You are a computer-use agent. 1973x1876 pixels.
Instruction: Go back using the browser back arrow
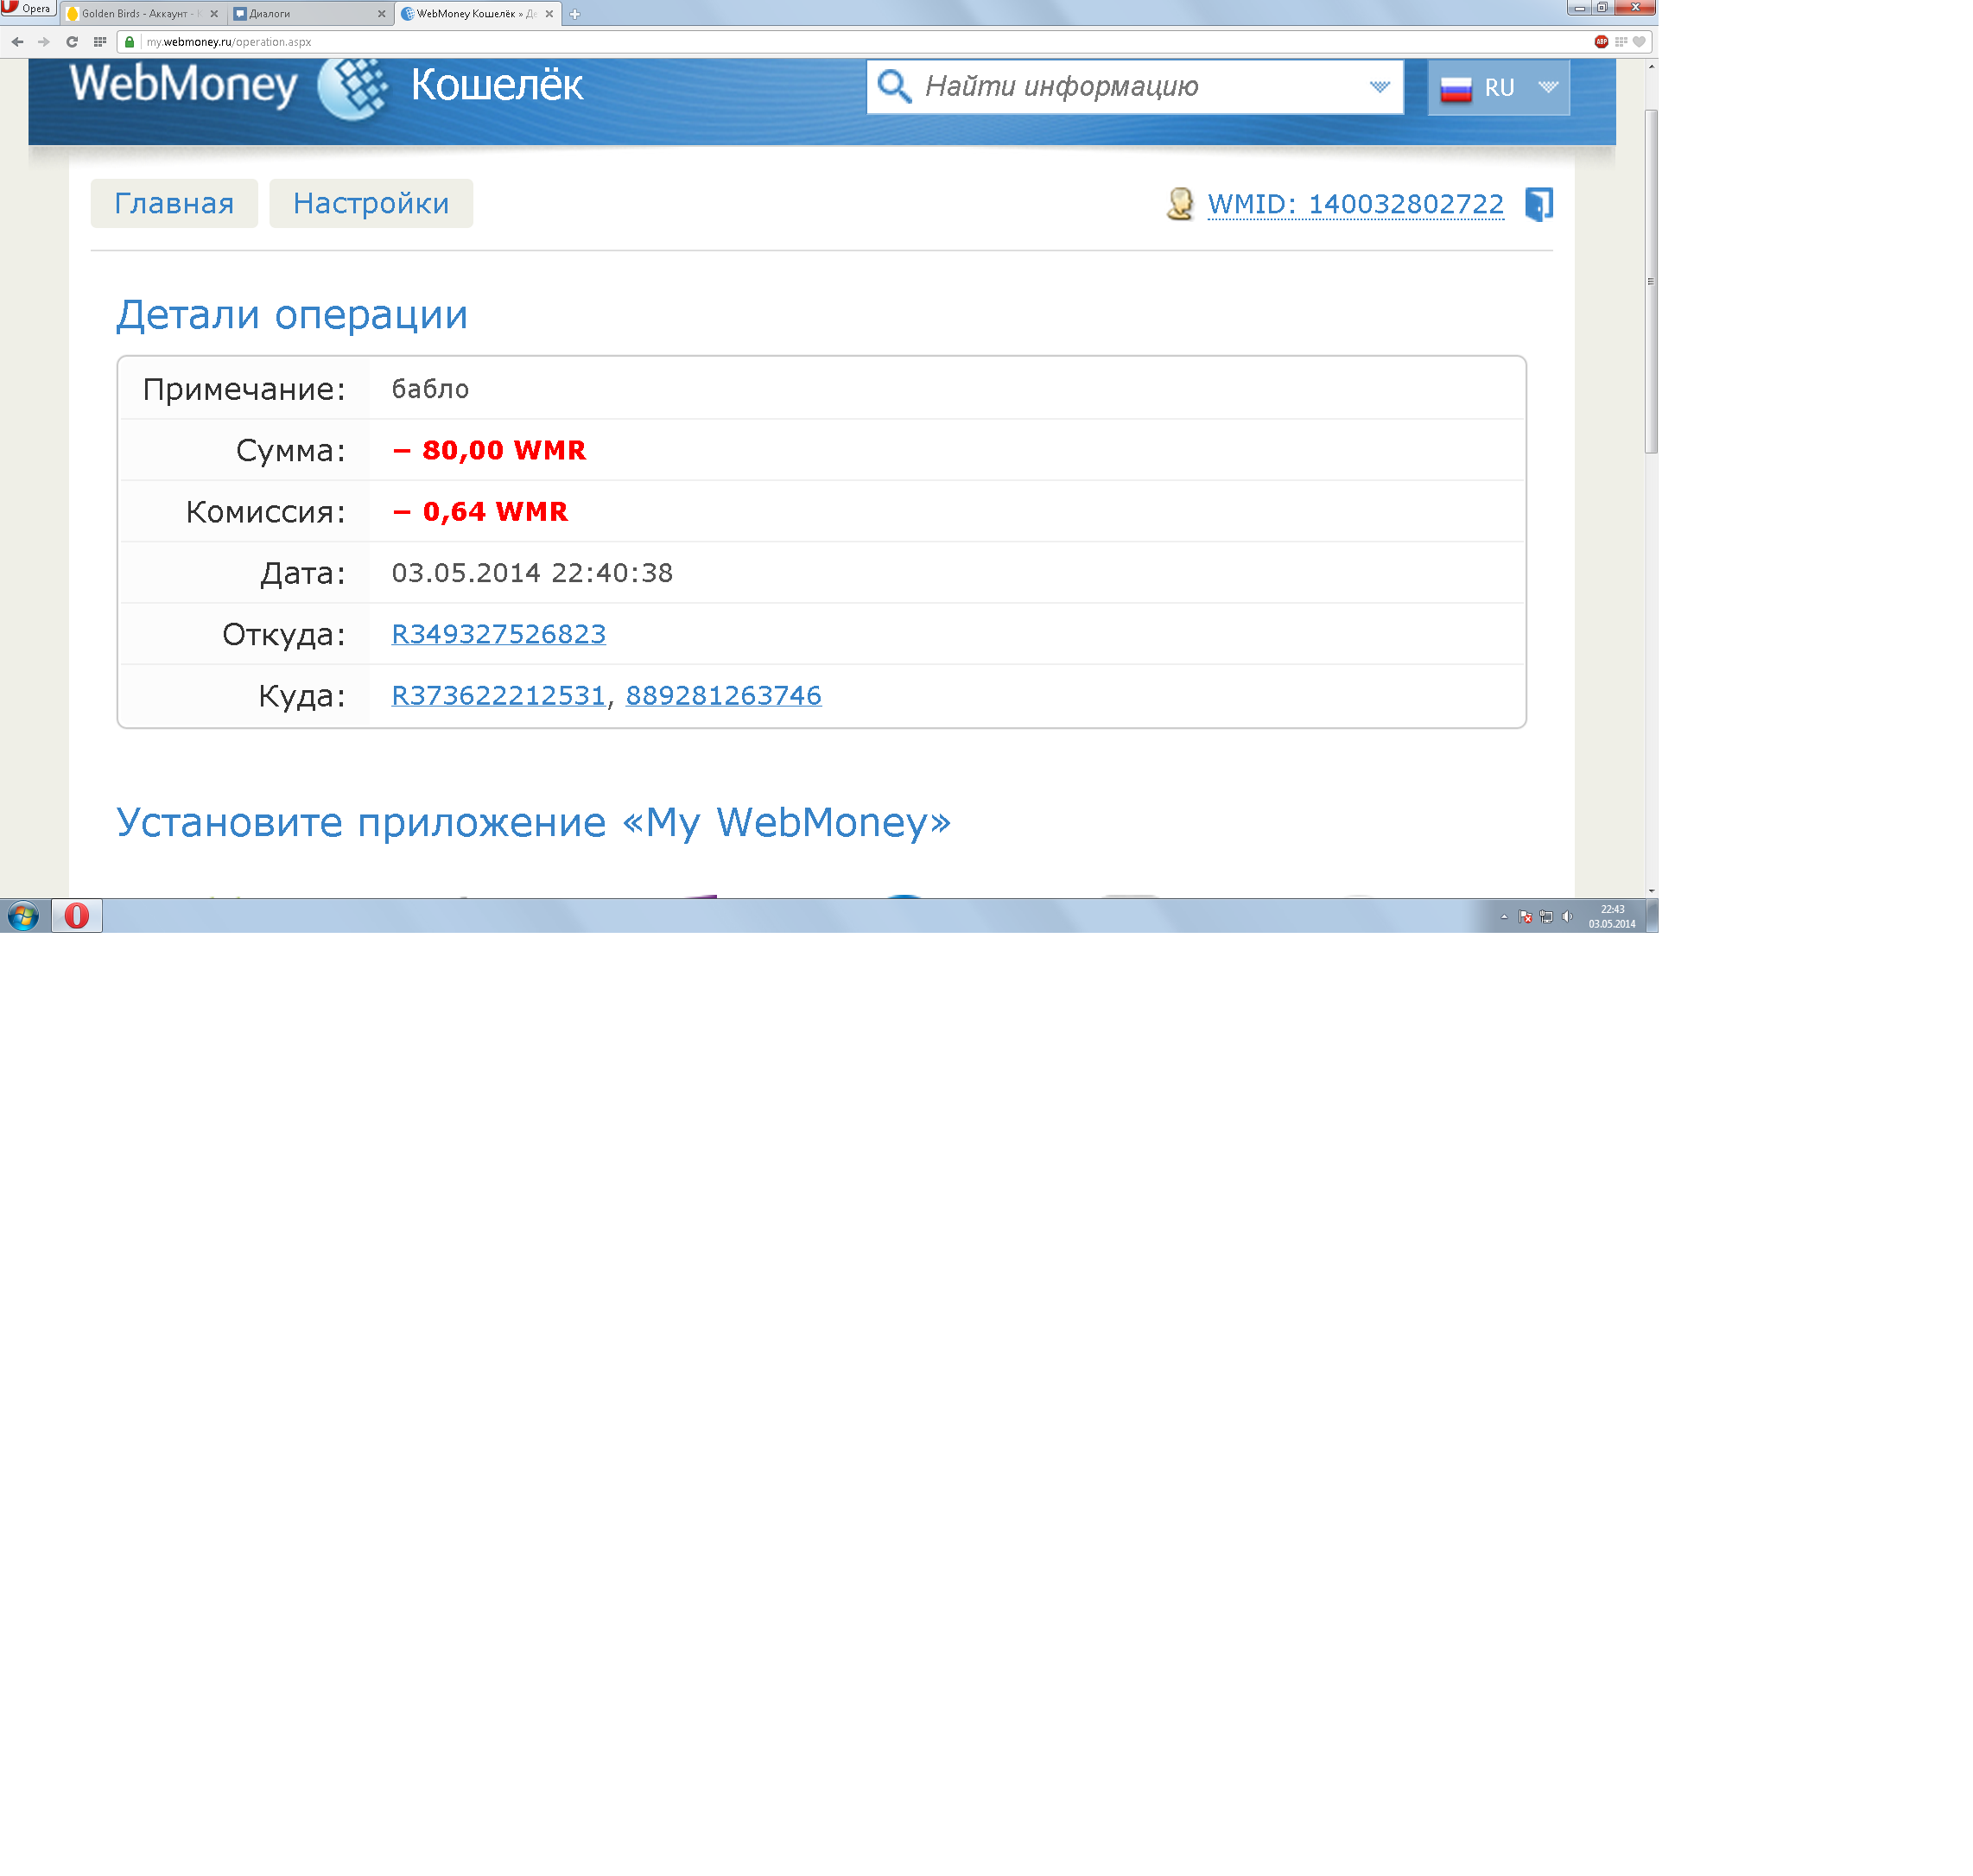pyautogui.click(x=17, y=42)
